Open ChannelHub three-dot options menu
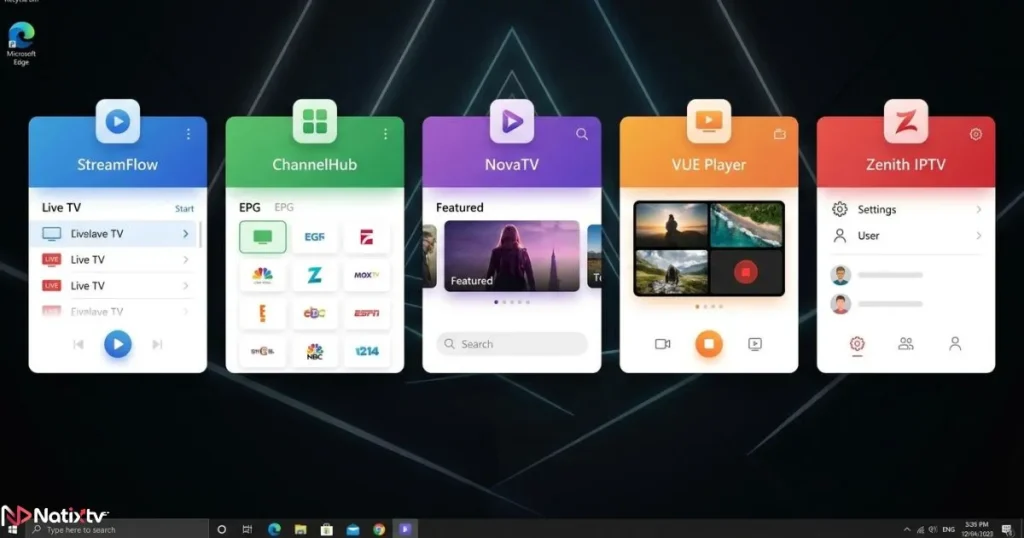This screenshot has width=1024, height=538. click(x=385, y=134)
